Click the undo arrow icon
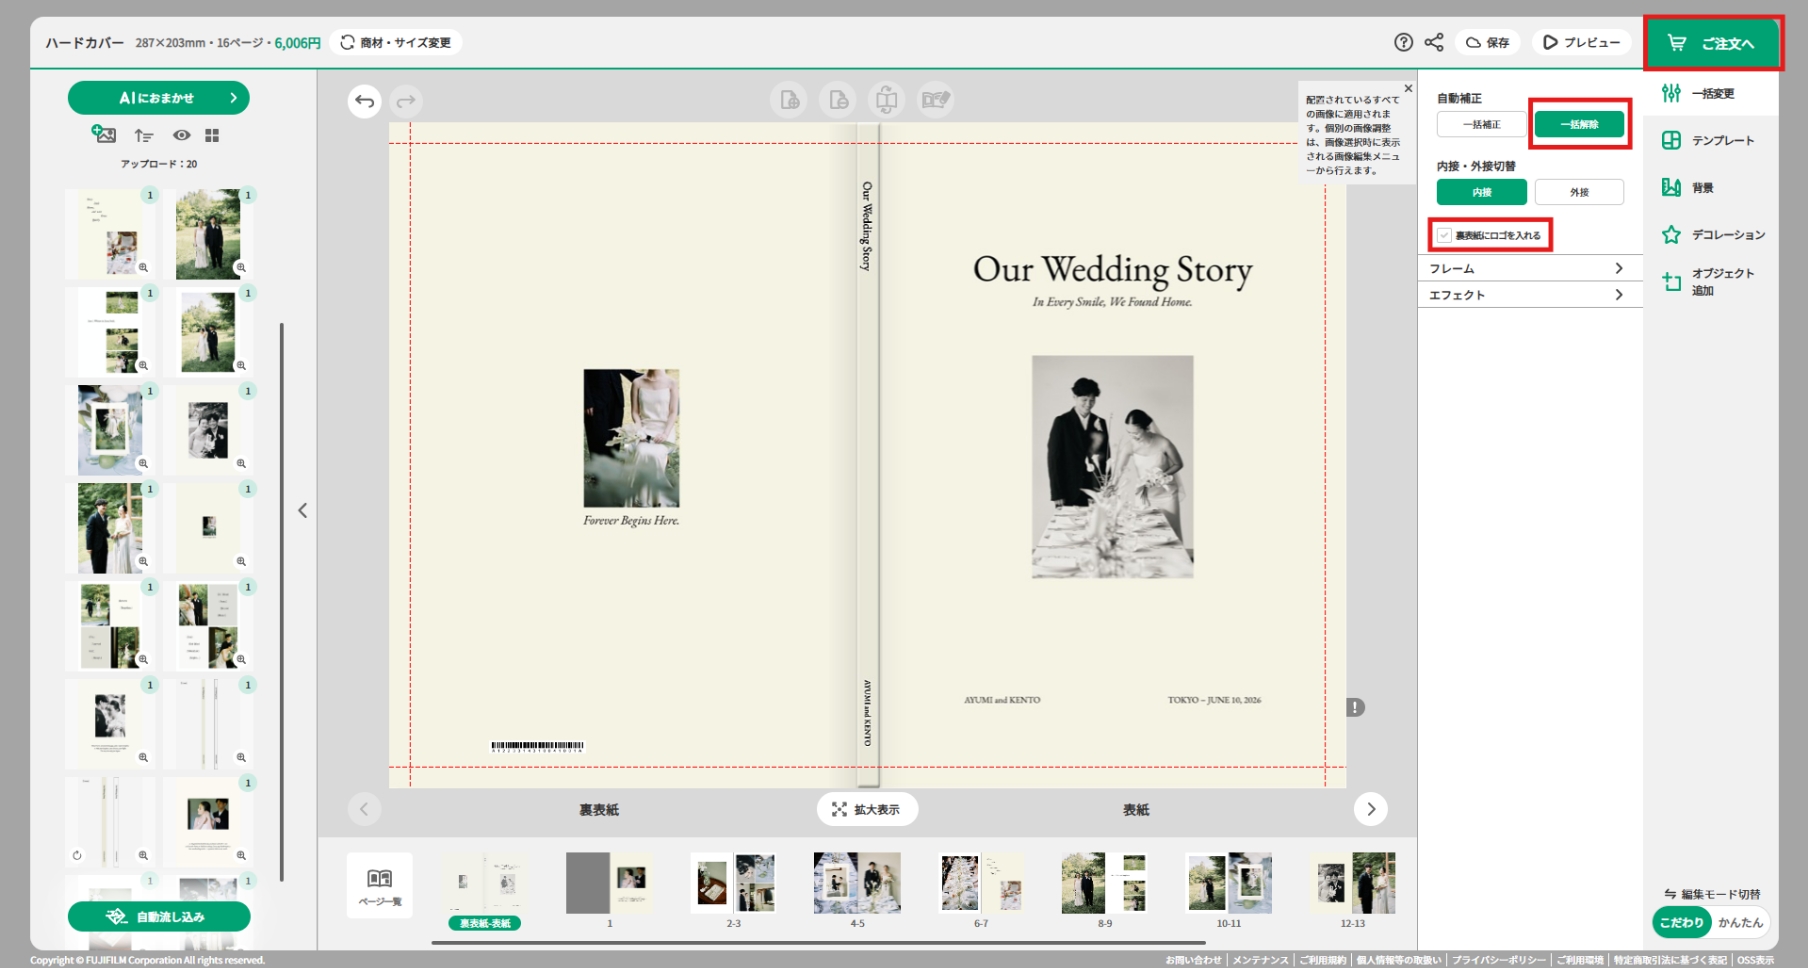 coord(364,101)
